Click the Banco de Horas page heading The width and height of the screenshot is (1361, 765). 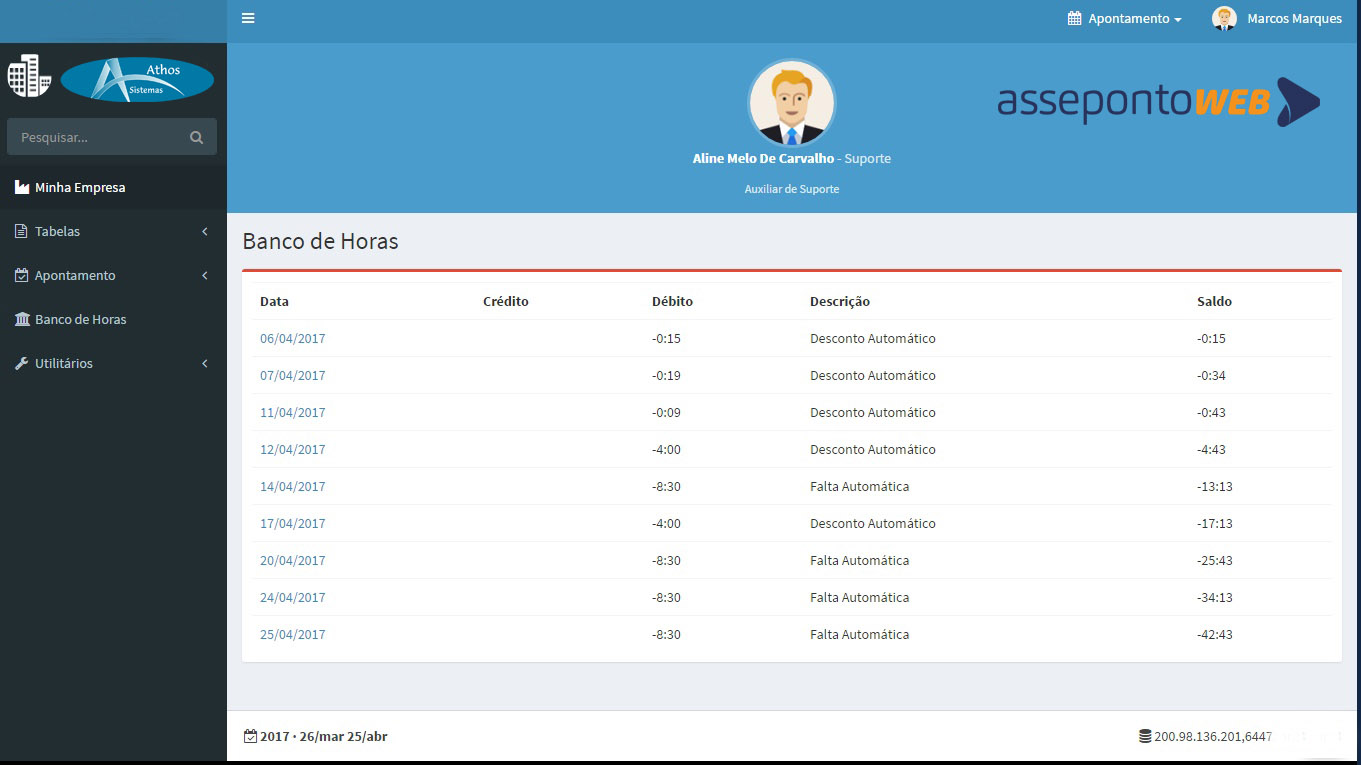[320, 241]
